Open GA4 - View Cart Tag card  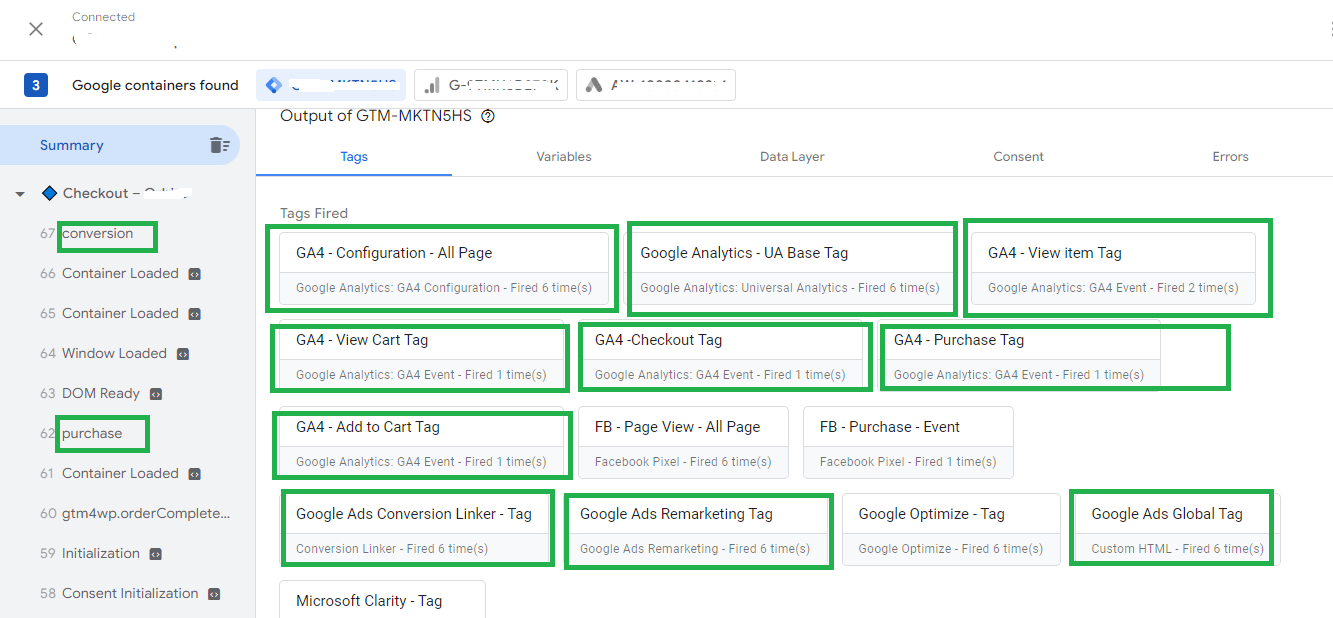(x=421, y=356)
